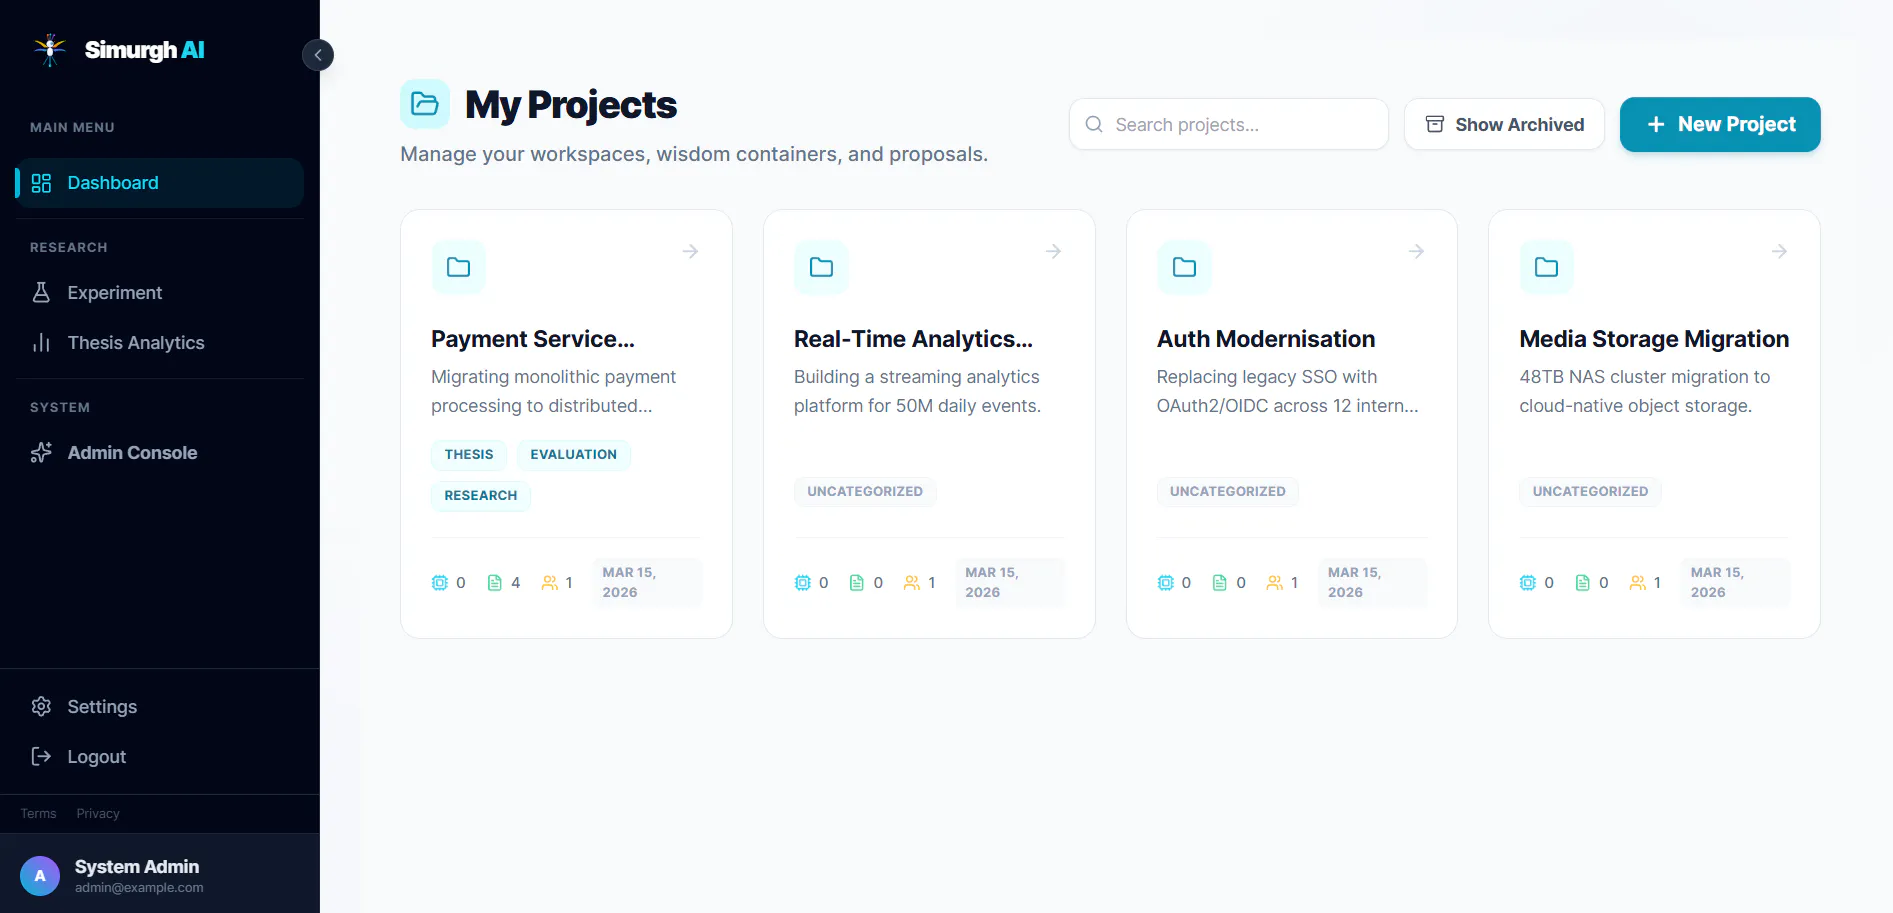Click the Real-Time Analytics folder icon
This screenshot has width=1893, height=913.
tap(821, 267)
